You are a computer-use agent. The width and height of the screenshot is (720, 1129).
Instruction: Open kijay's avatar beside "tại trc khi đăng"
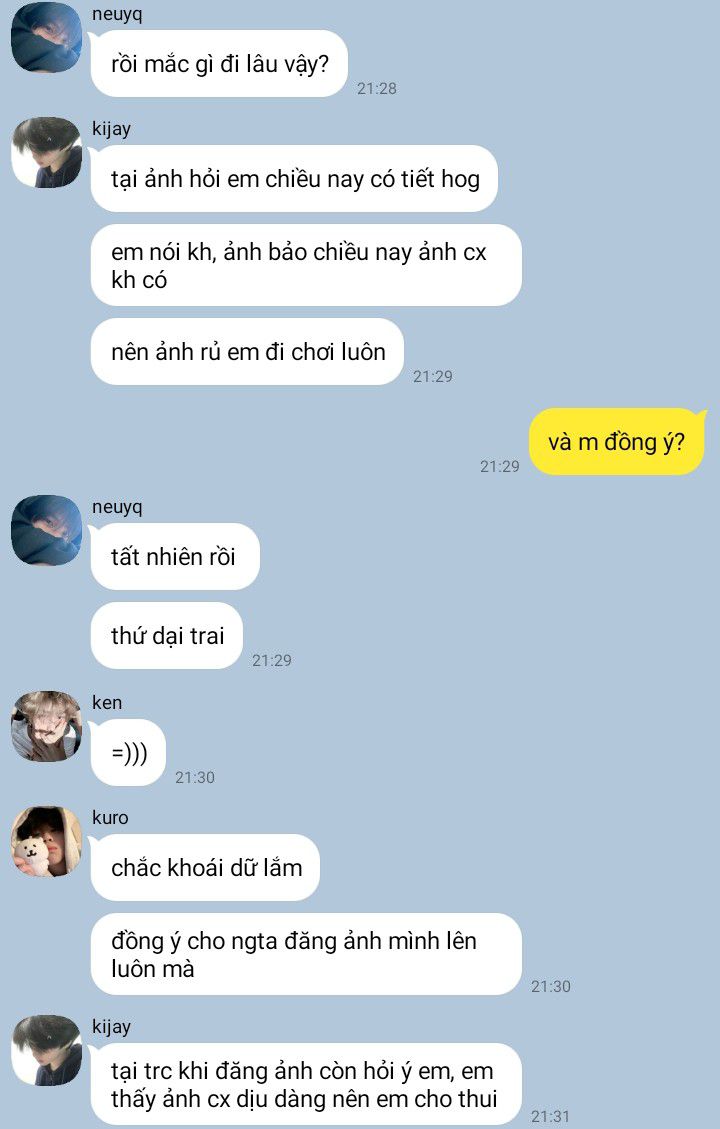coord(46,1051)
